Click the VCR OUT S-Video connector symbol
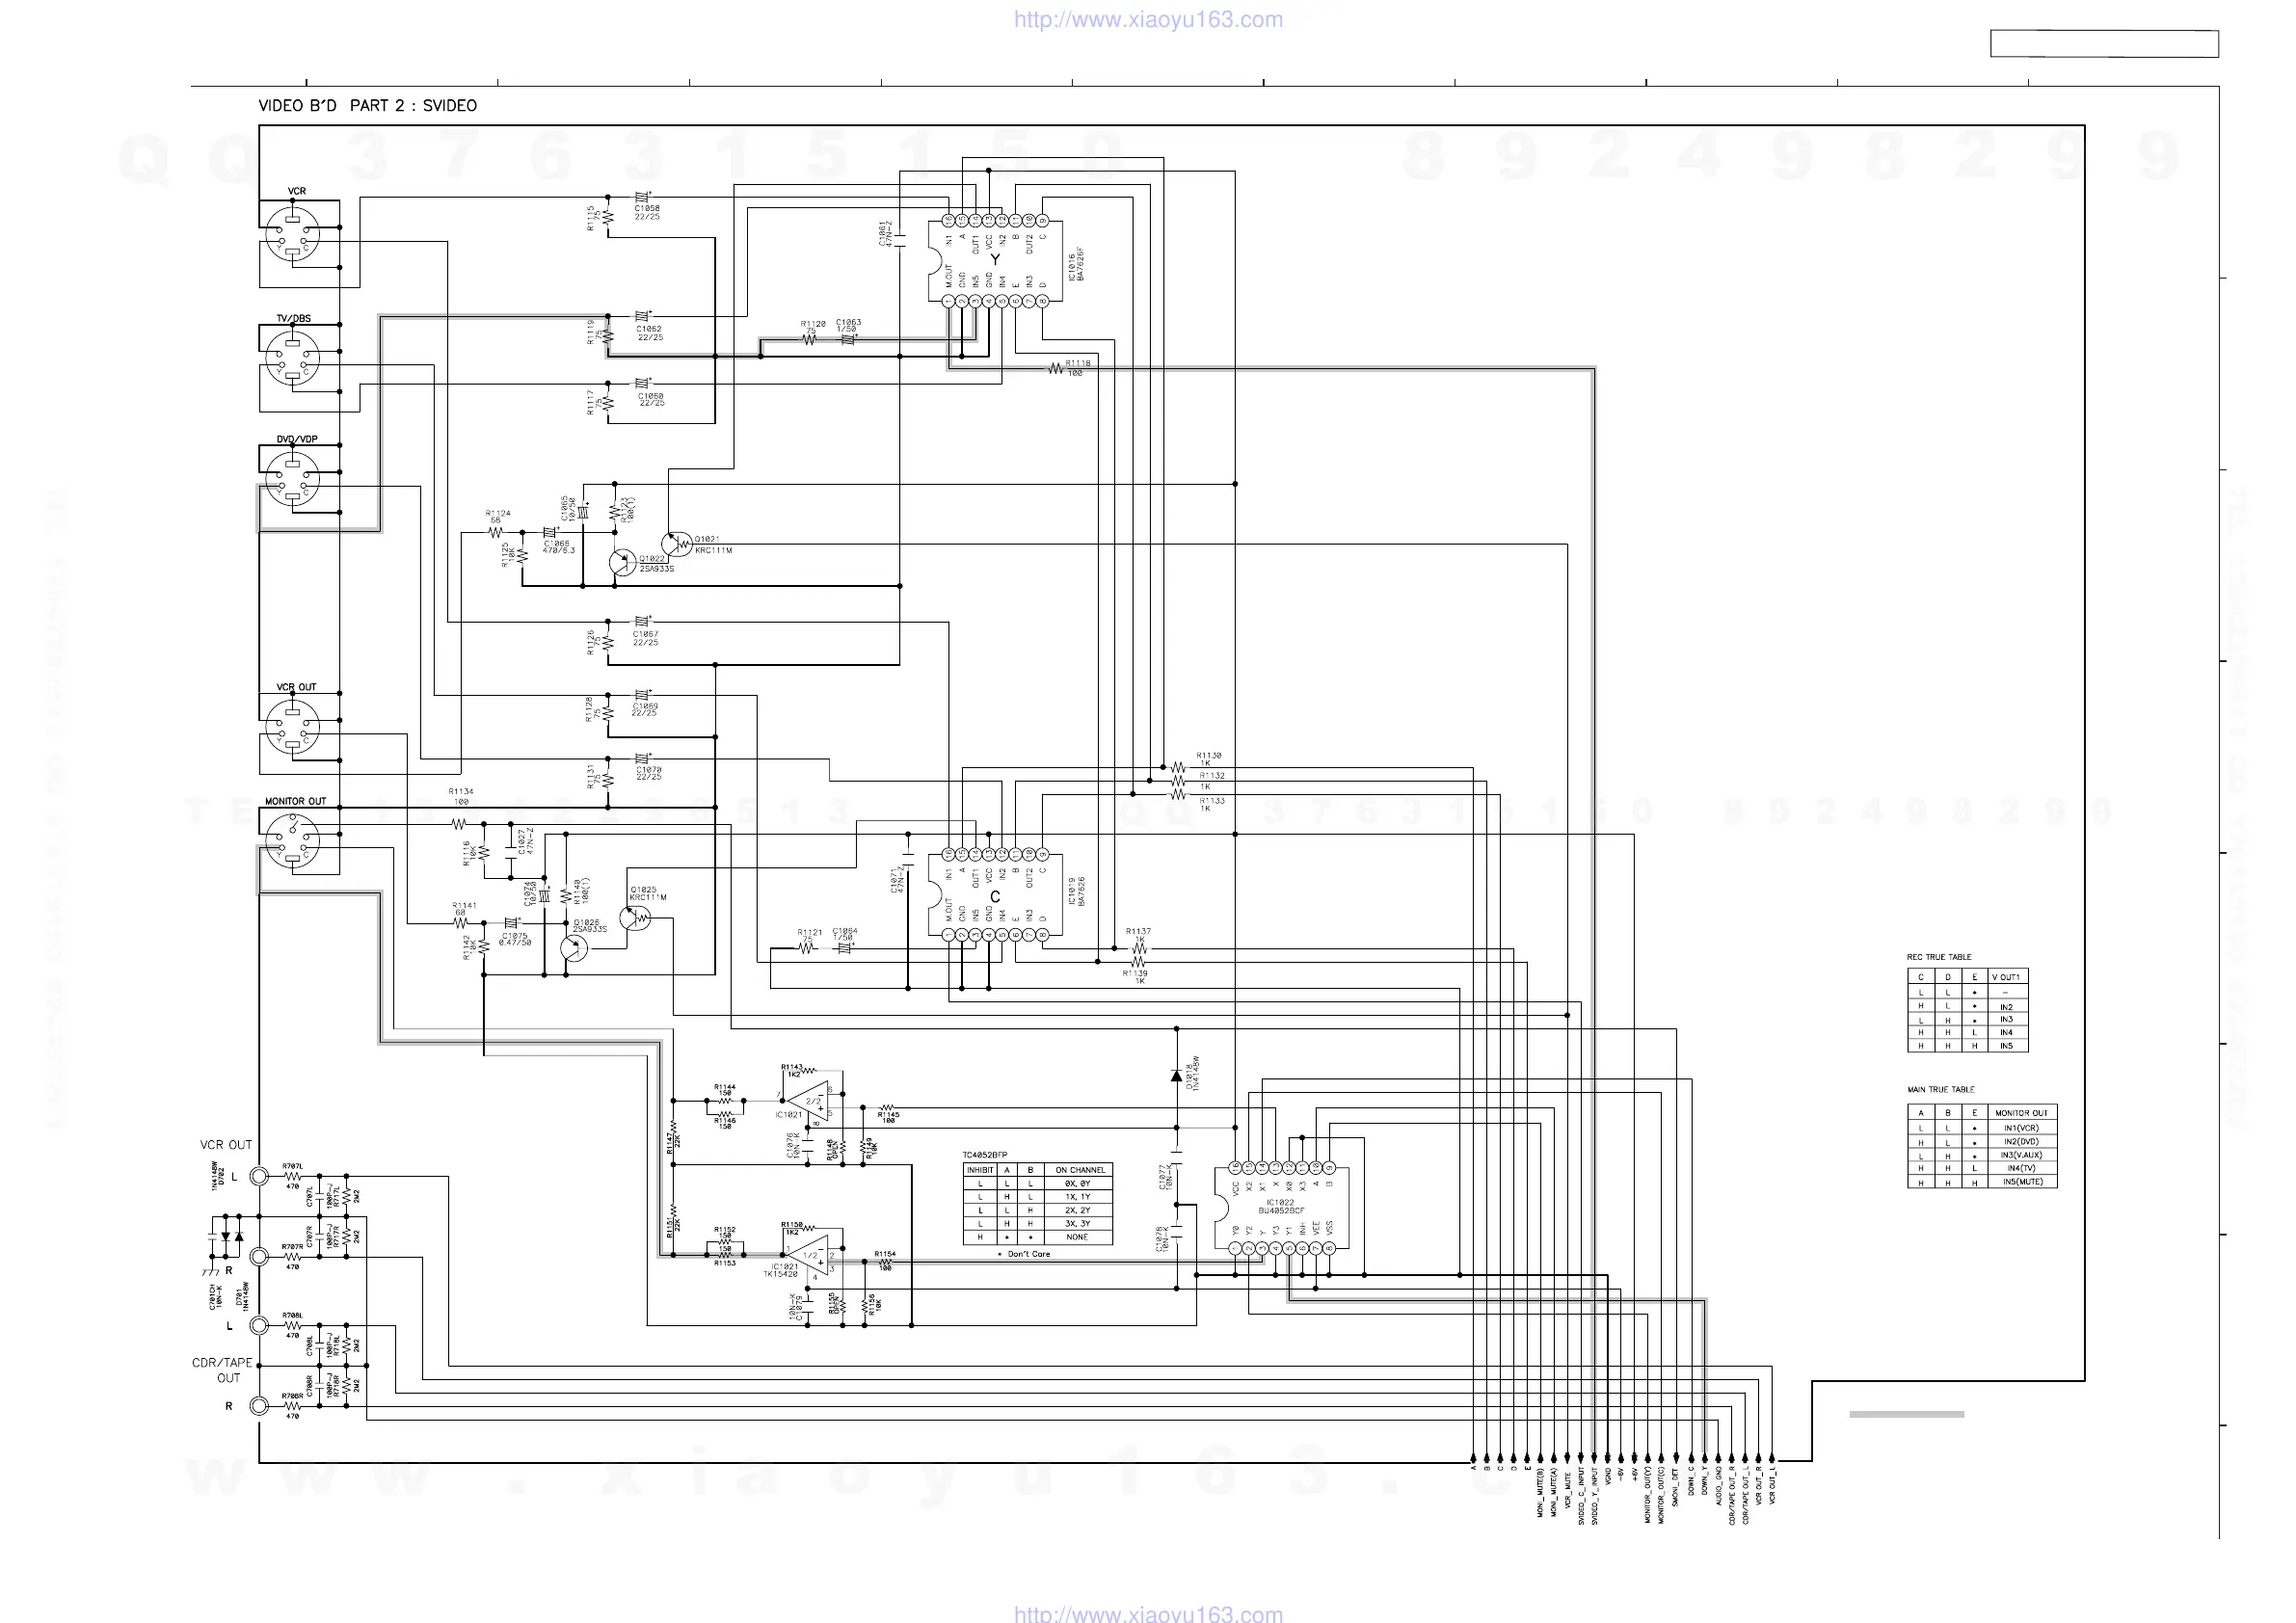2296x1623 pixels. (293, 727)
